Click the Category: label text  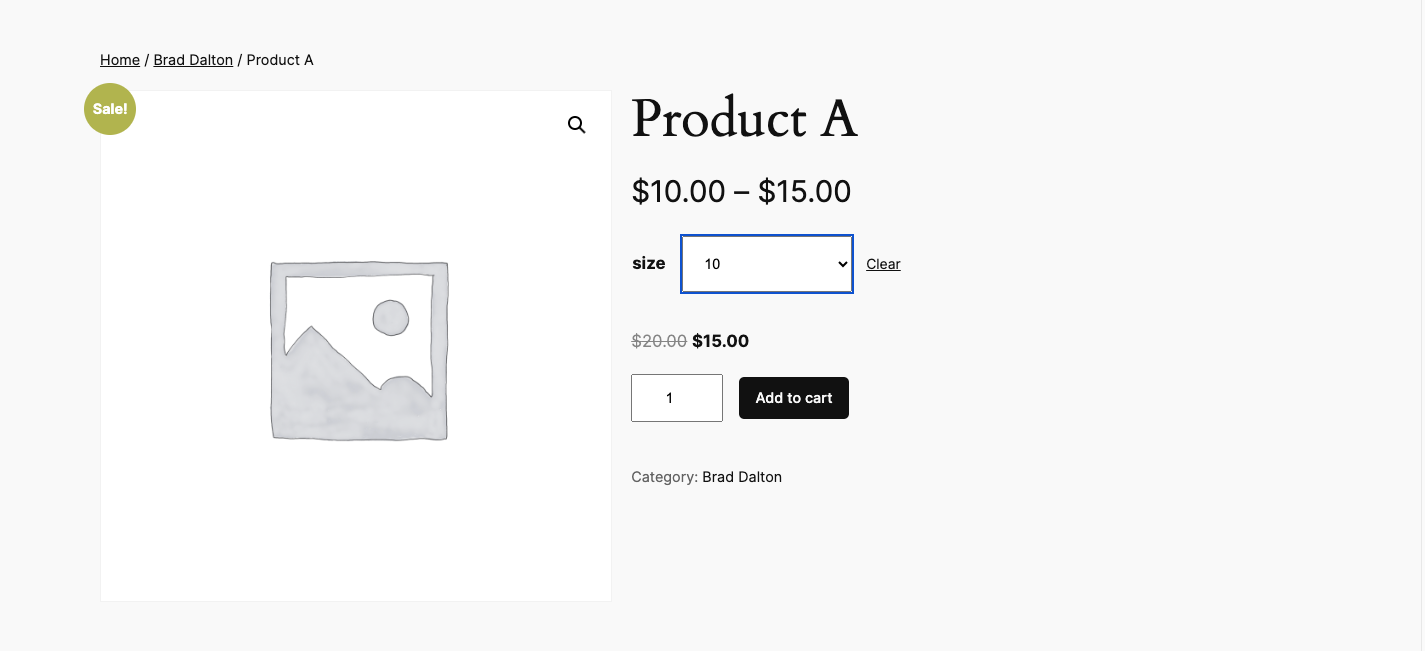664,477
